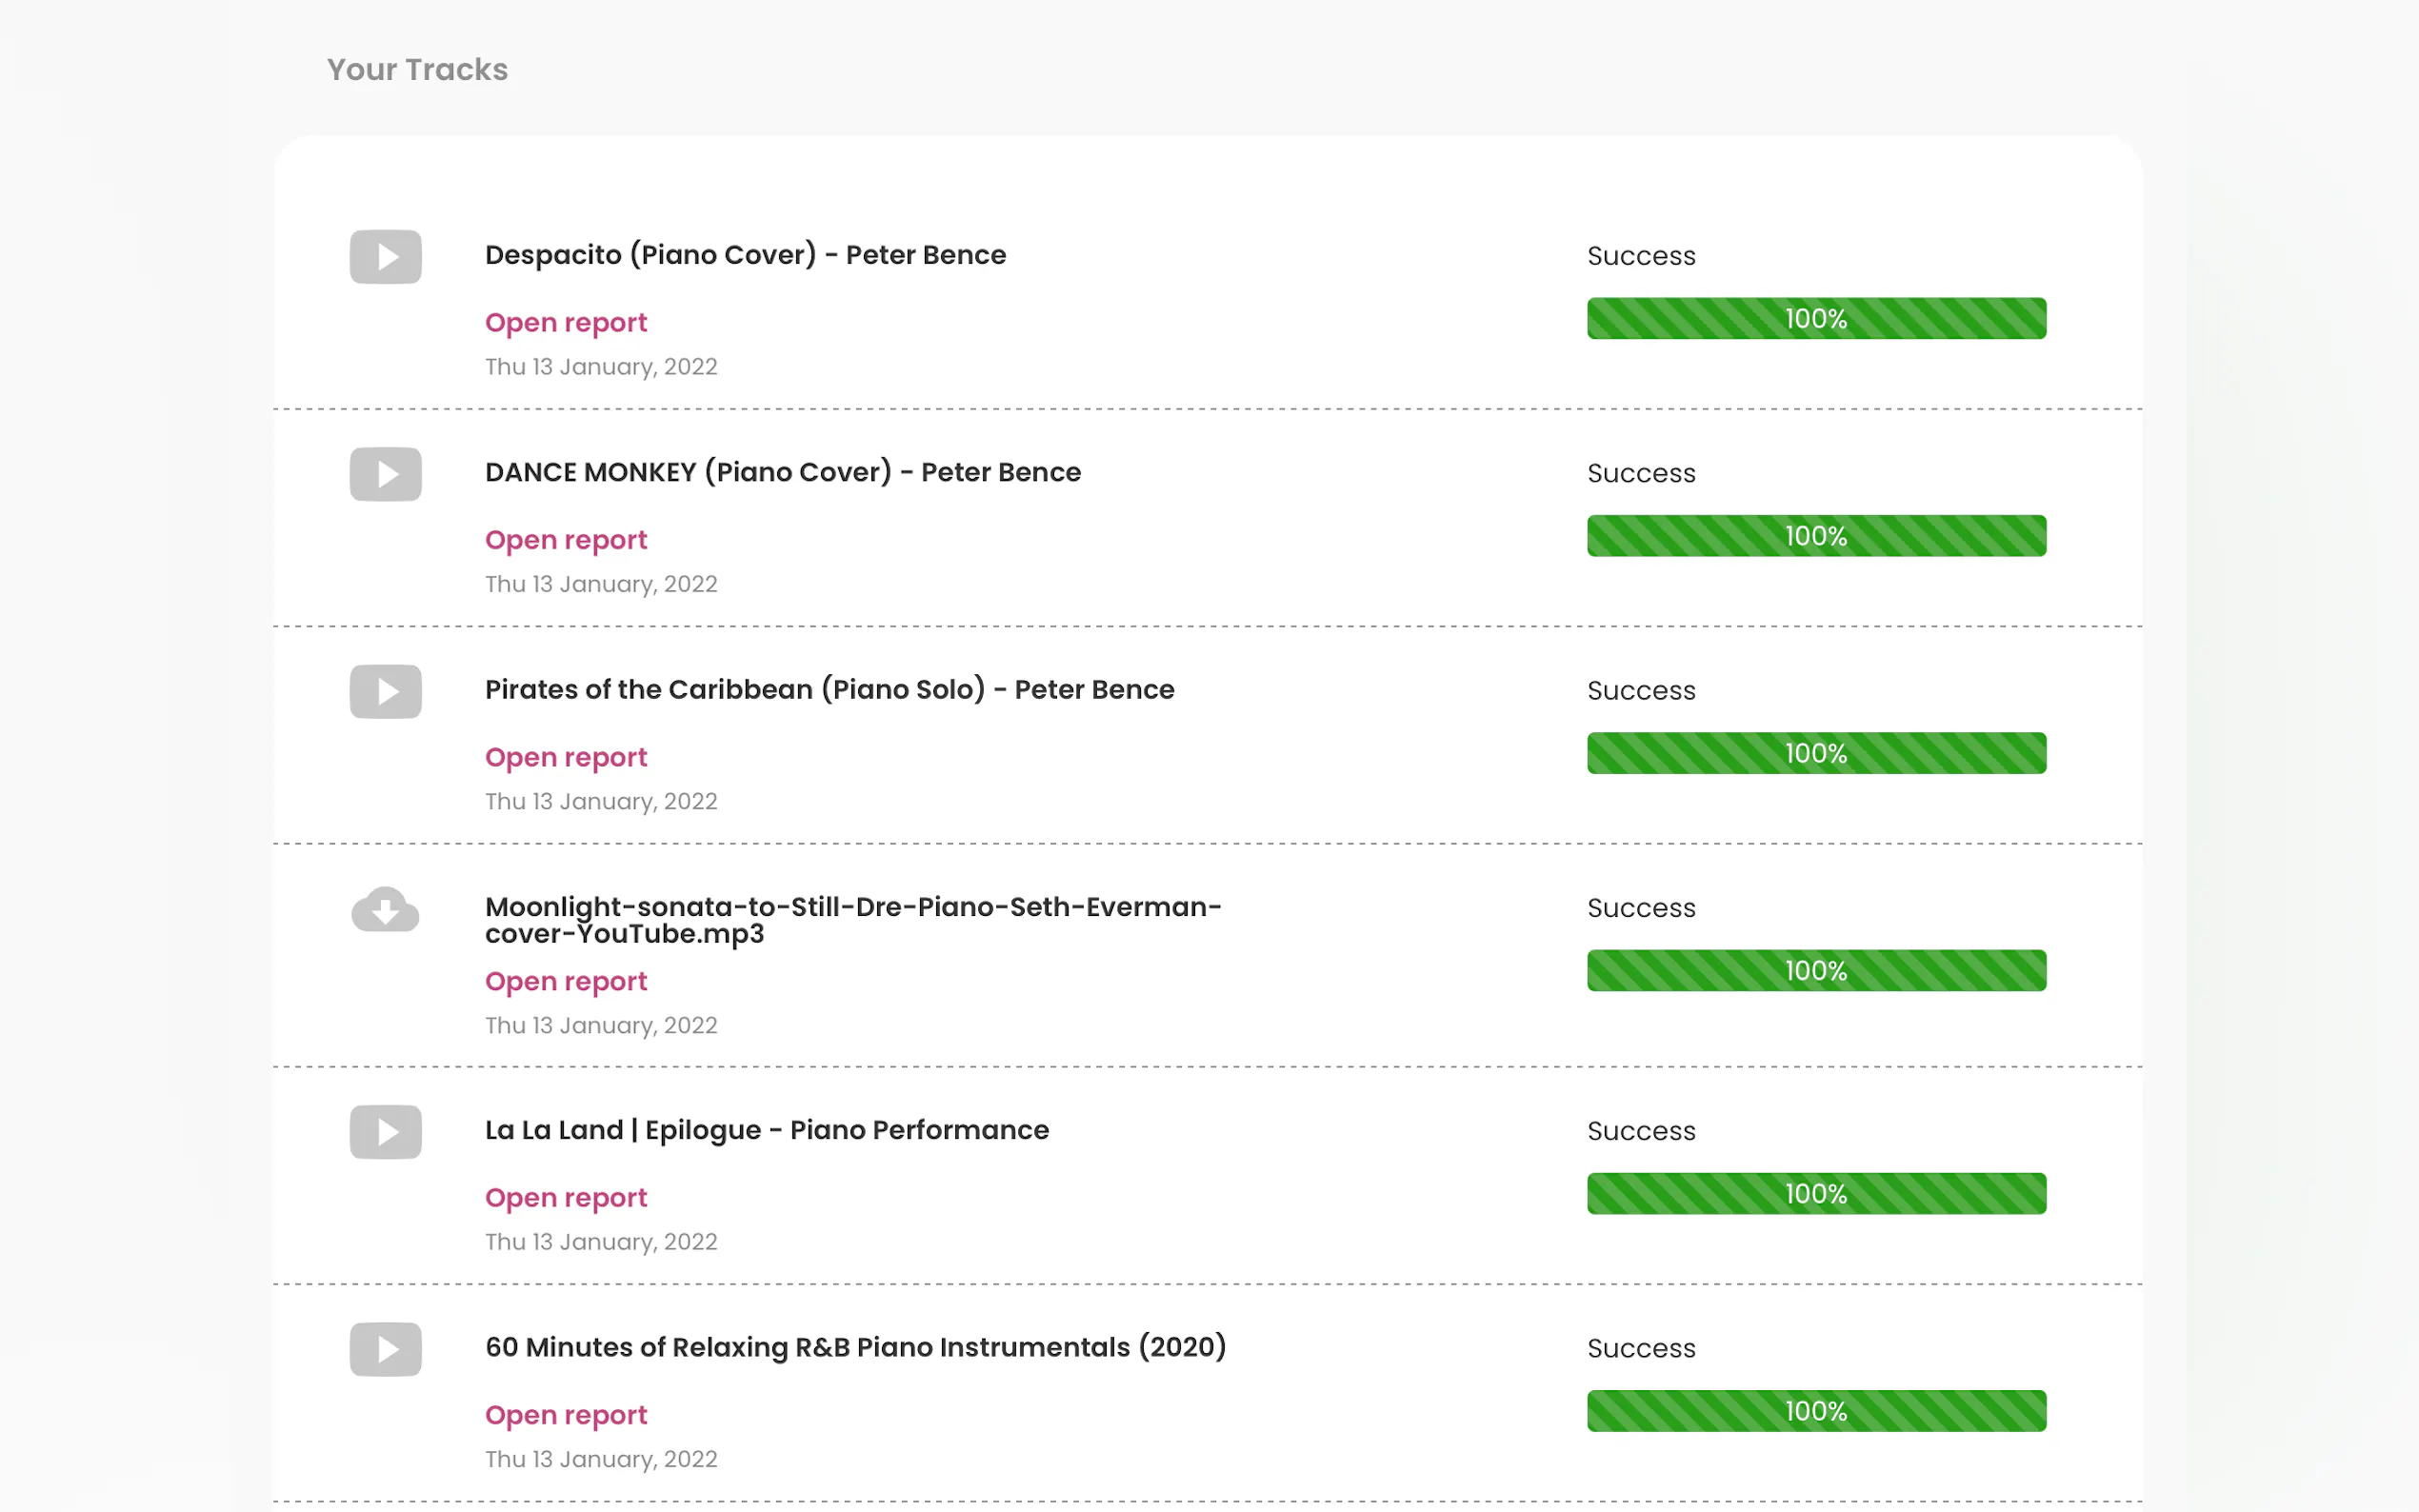The width and height of the screenshot is (2419, 1512).
Task: Click play icon for La La Land Epilogue
Action: click(x=385, y=1132)
